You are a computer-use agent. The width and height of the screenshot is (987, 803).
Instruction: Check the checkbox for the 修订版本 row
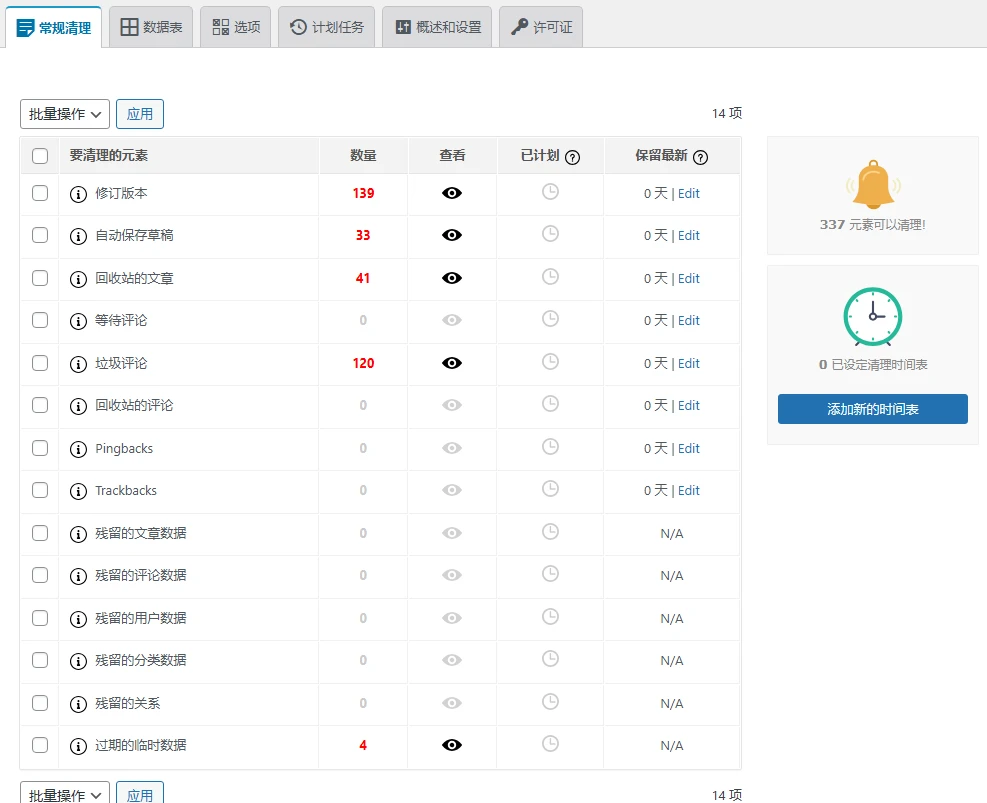(x=40, y=192)
